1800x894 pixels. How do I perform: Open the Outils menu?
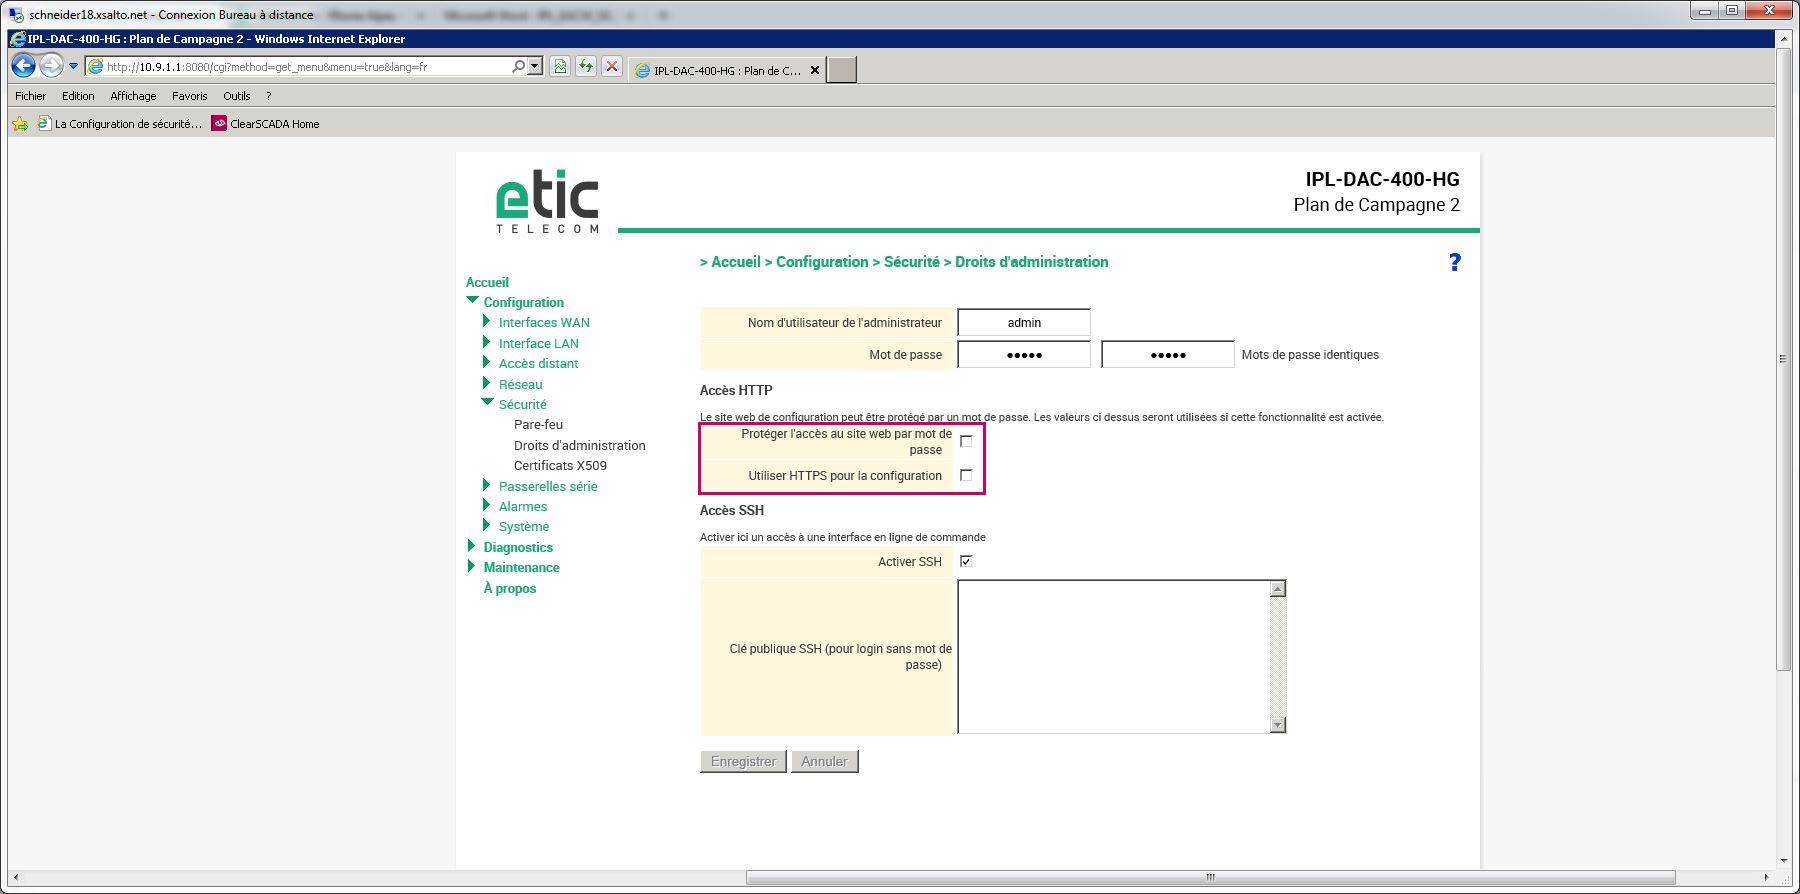(x=236, y=96)
